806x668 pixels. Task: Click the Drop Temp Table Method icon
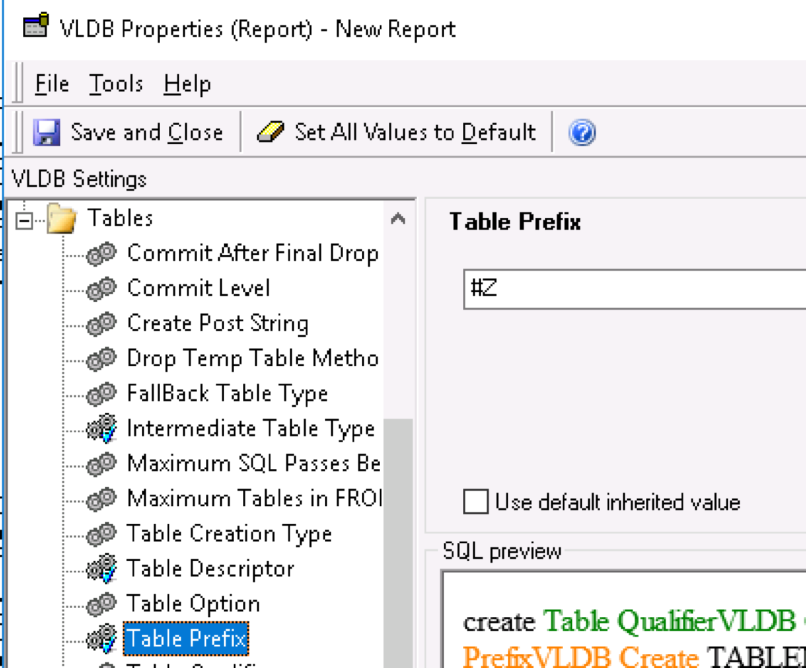pos(102,358)
